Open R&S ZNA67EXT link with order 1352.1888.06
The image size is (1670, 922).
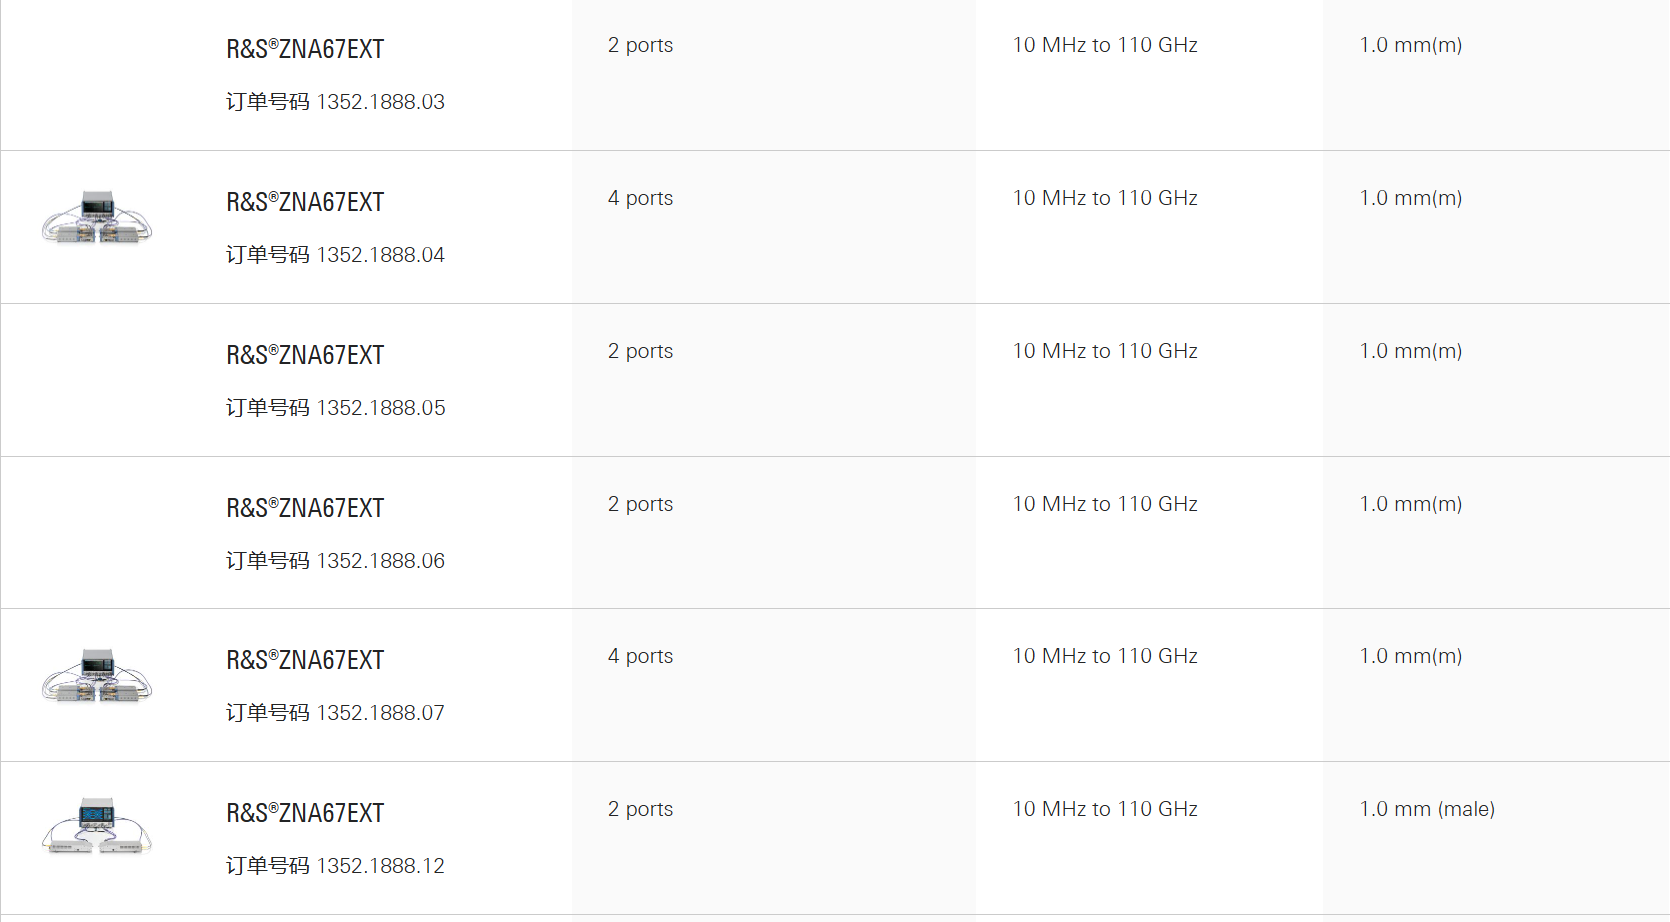(x=305, y=508)
